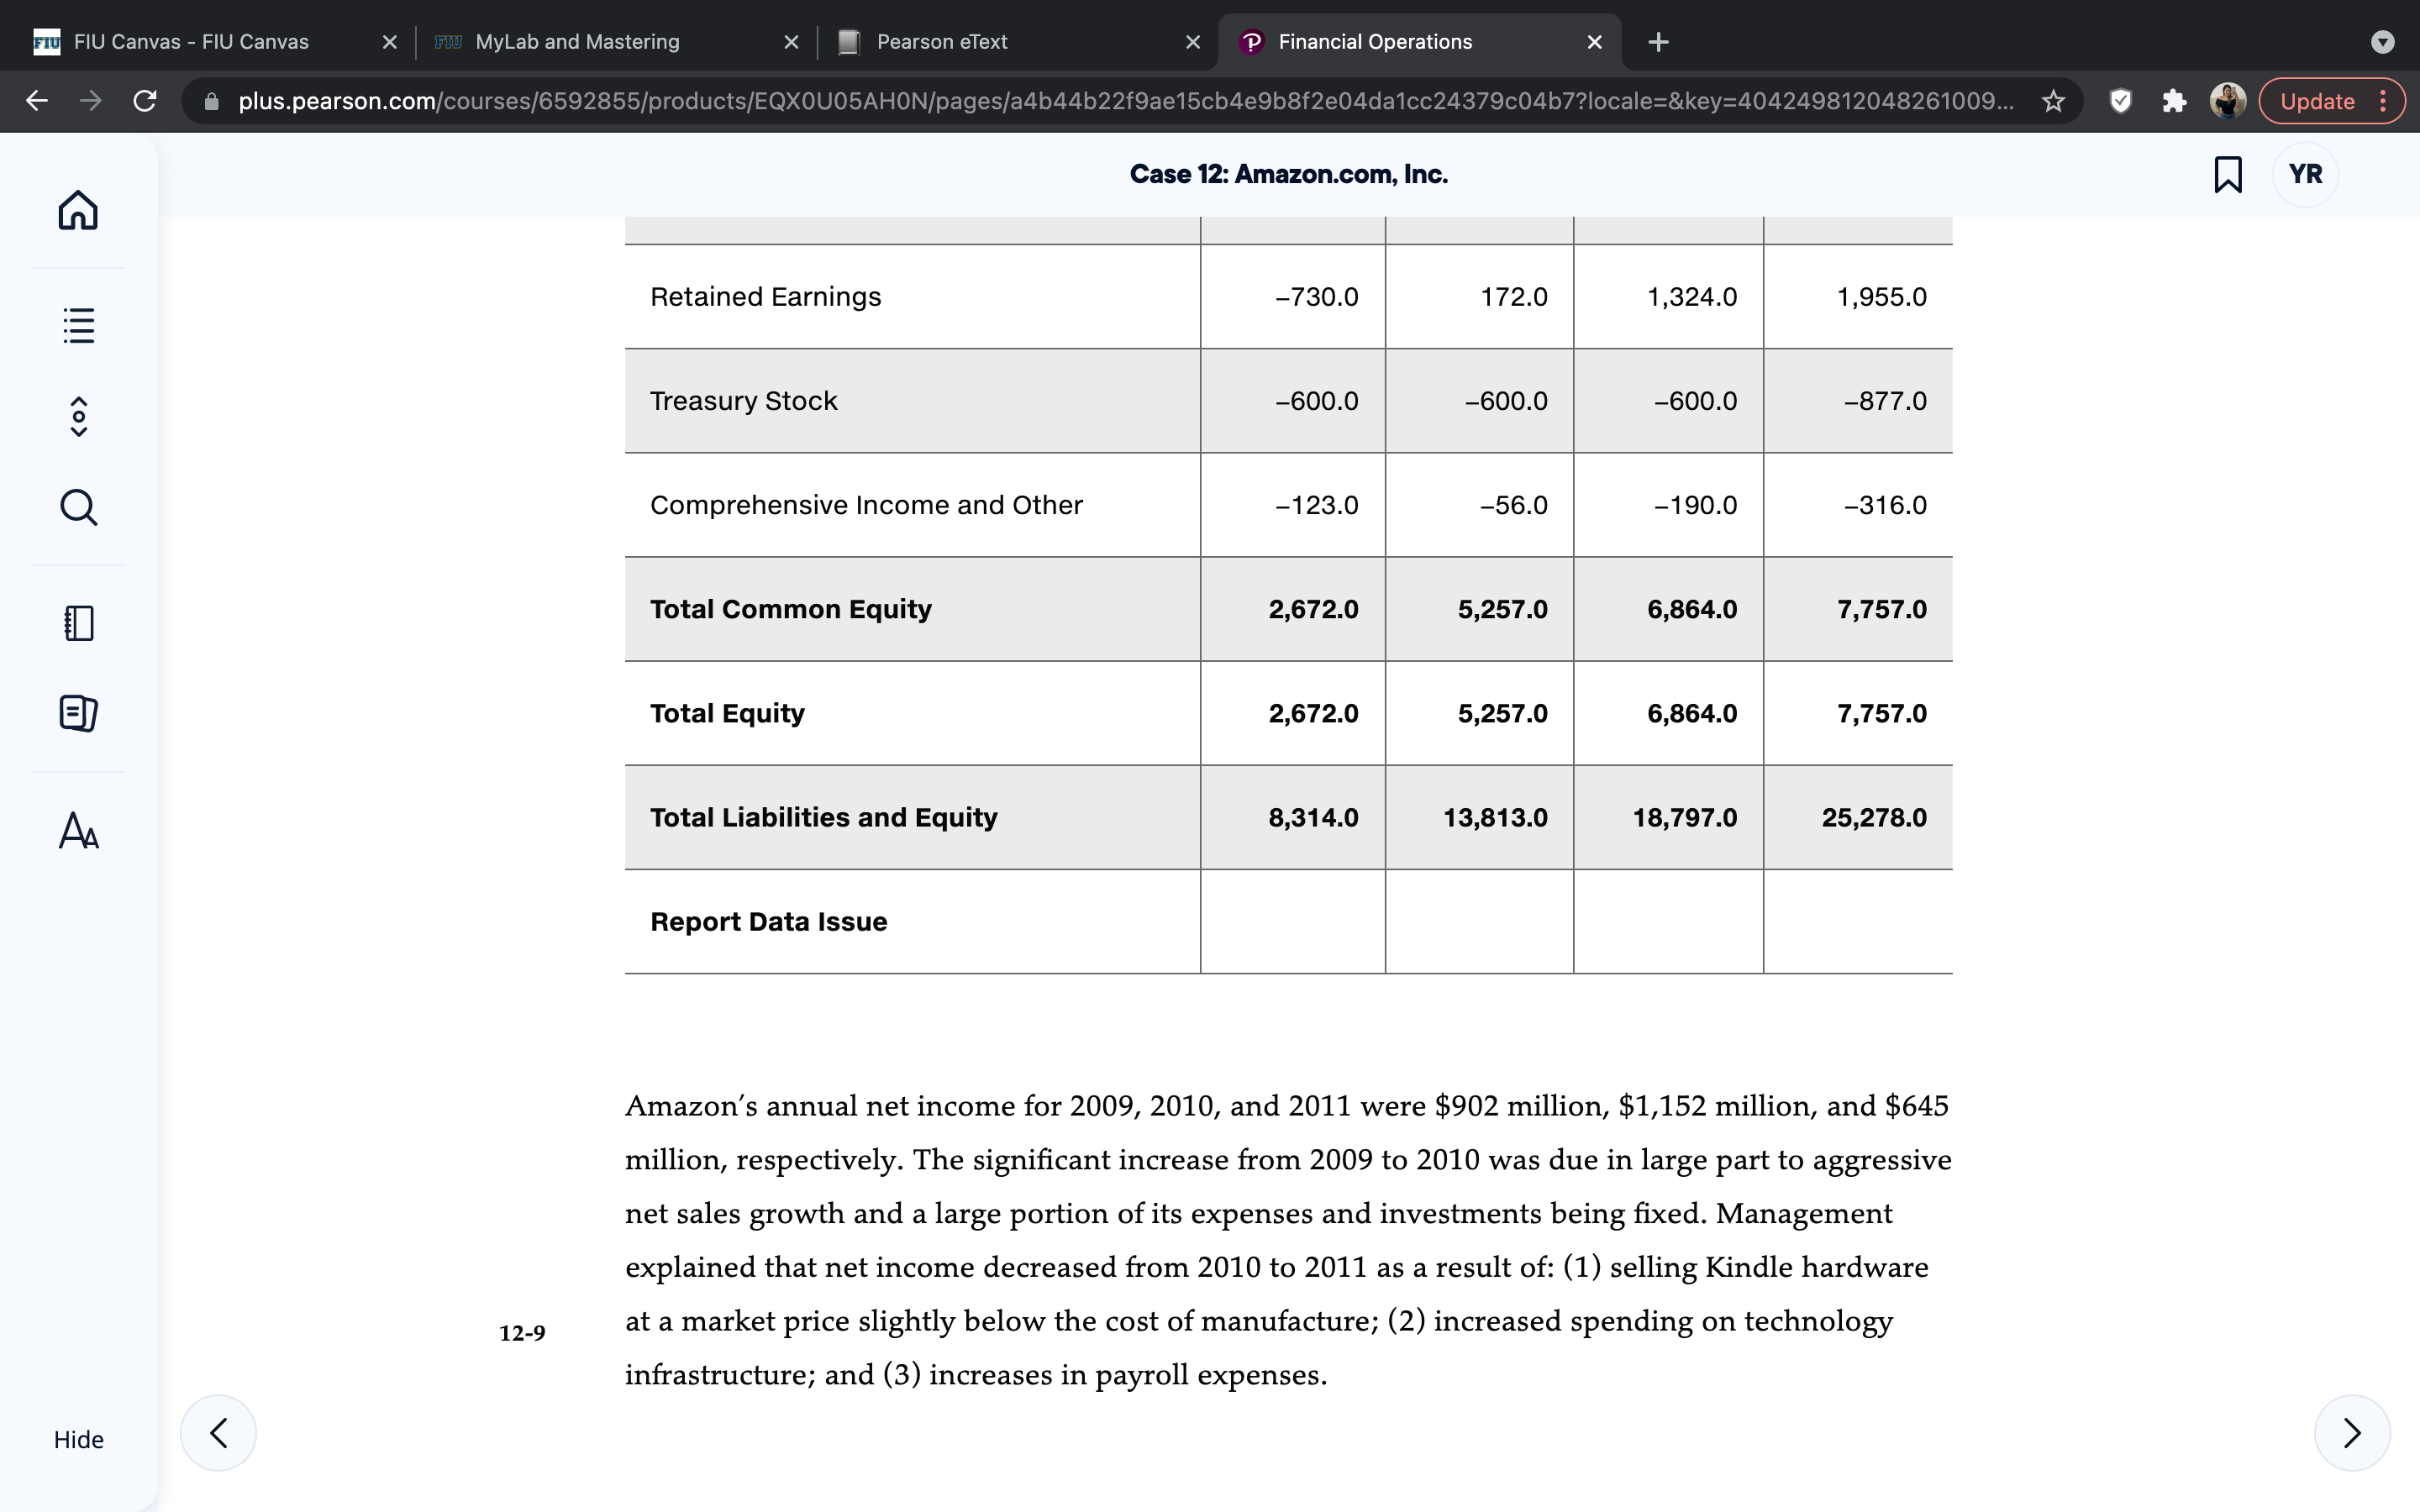Bookmark this page with the ribbon icon
The height and width of the screenshot is (1512, 2420).
coord(2228,174)
